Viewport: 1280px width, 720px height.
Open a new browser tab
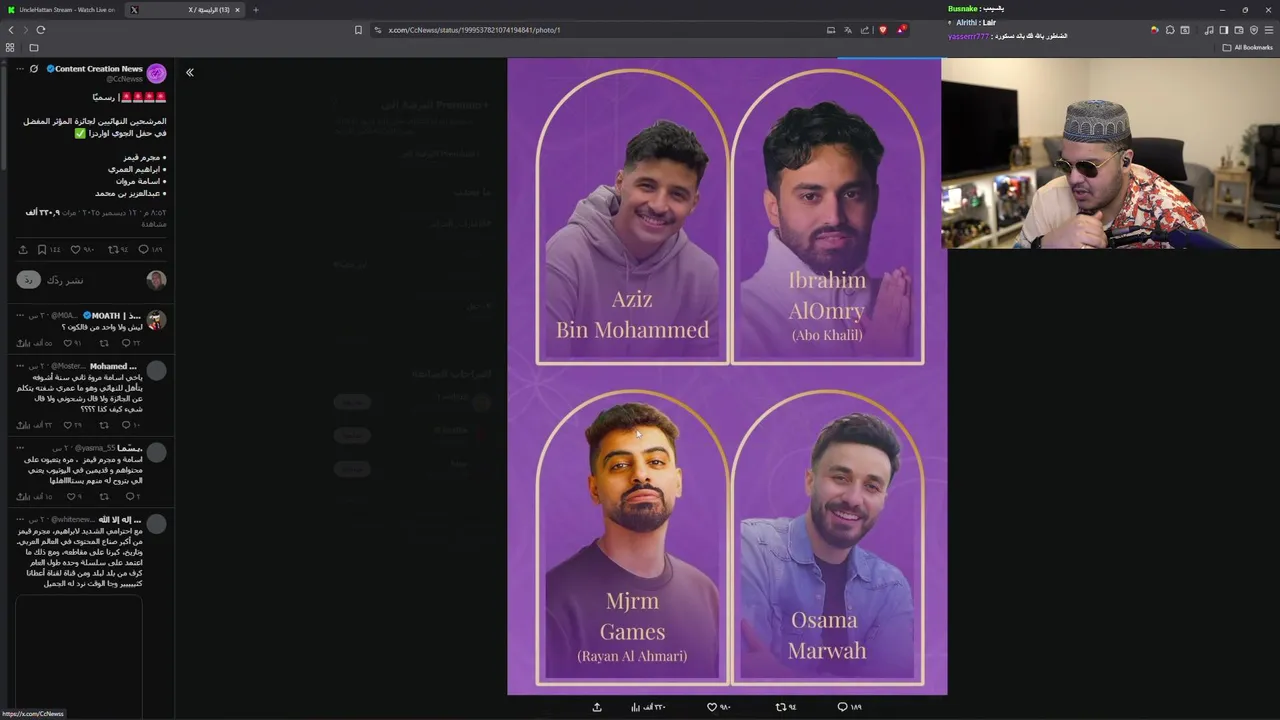click(x=255, y=10)
